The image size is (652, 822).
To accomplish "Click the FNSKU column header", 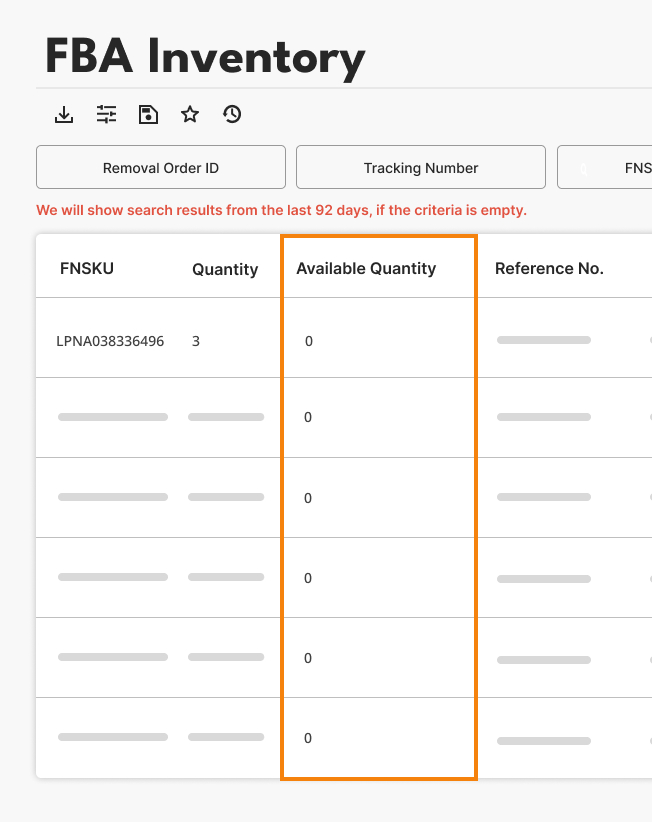I will pyautogui.click(x=87, y=268).
